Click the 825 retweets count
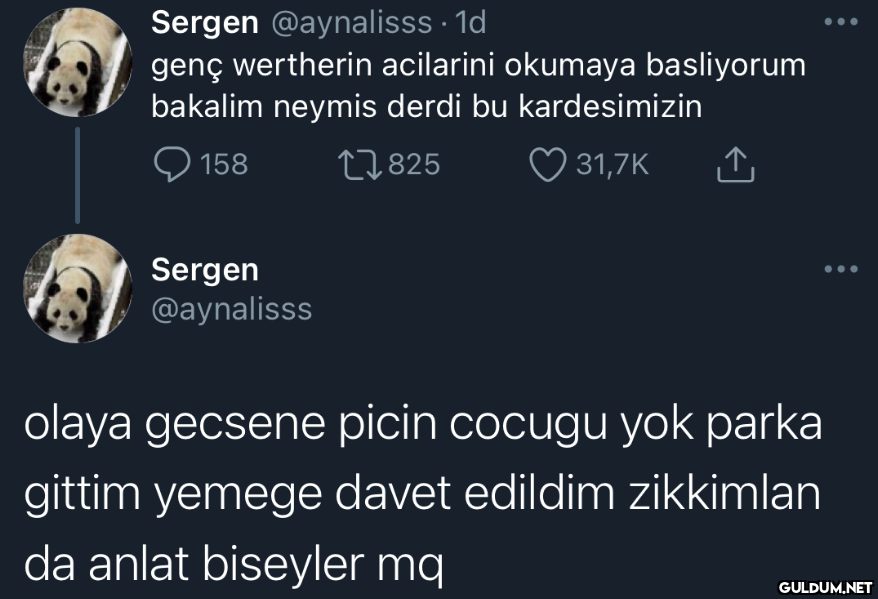 pos(414,165)
